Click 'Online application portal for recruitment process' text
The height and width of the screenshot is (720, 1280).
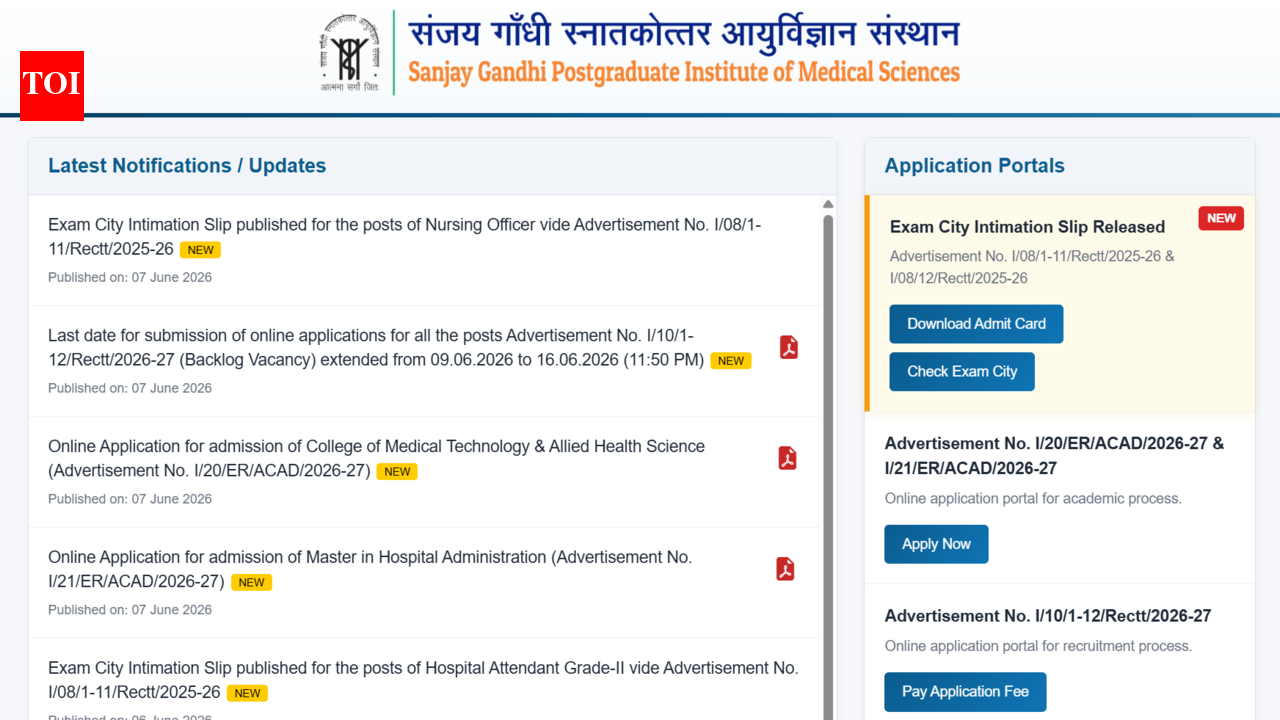pos(1038,646)
